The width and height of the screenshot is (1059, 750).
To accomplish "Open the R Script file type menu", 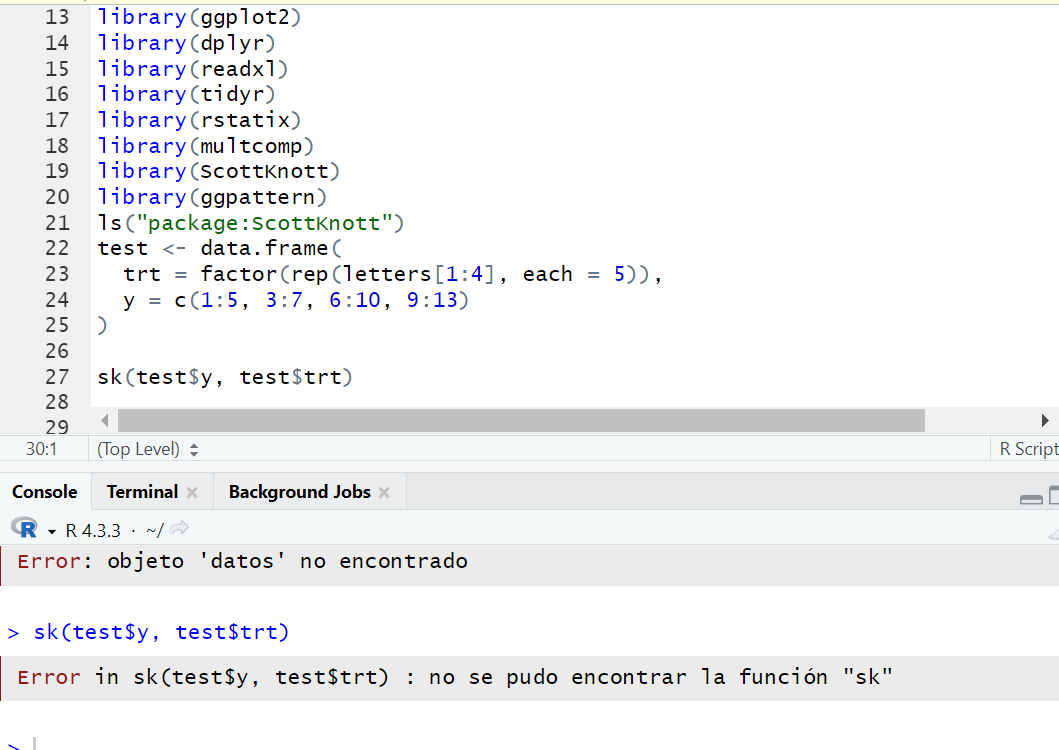I will 1028,449.
